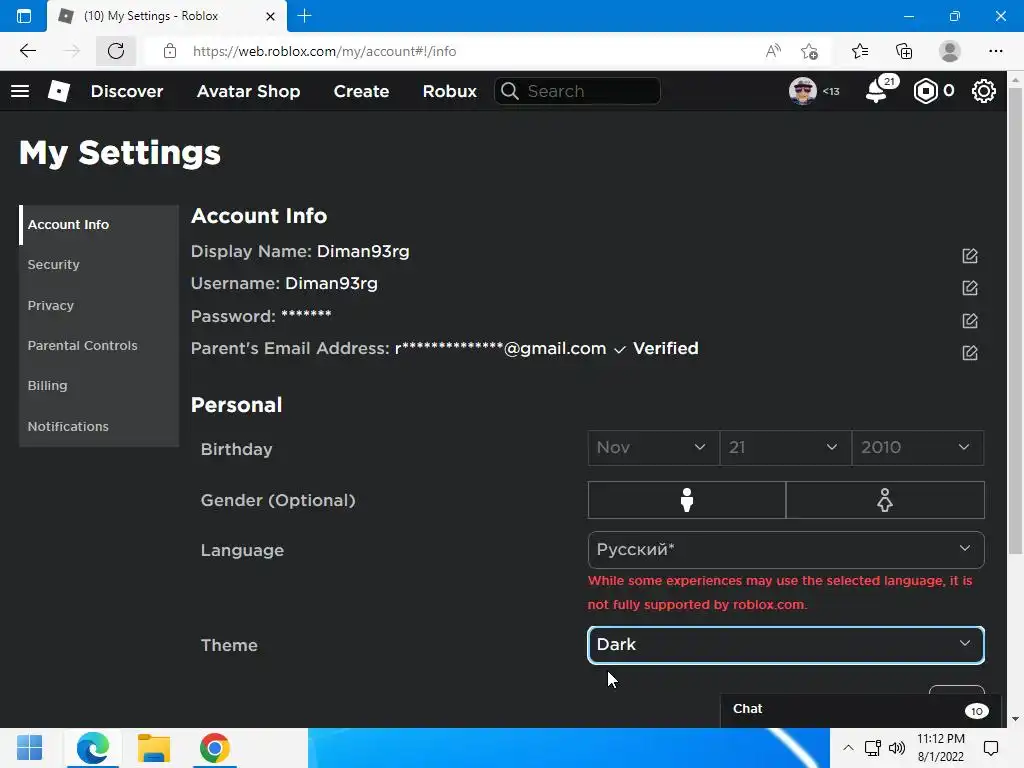View site information lock icon

170,51
